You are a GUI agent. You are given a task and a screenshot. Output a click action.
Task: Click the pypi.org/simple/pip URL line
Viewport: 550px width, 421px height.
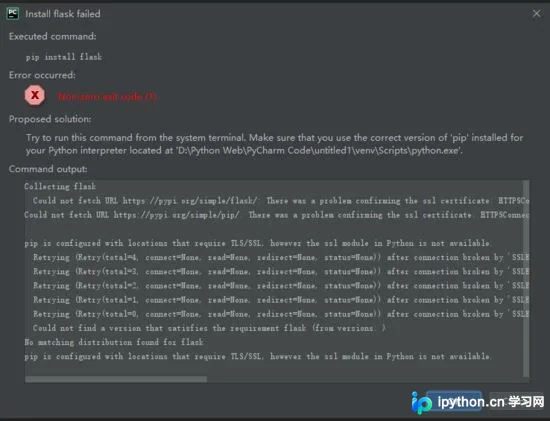coord(276,215)
